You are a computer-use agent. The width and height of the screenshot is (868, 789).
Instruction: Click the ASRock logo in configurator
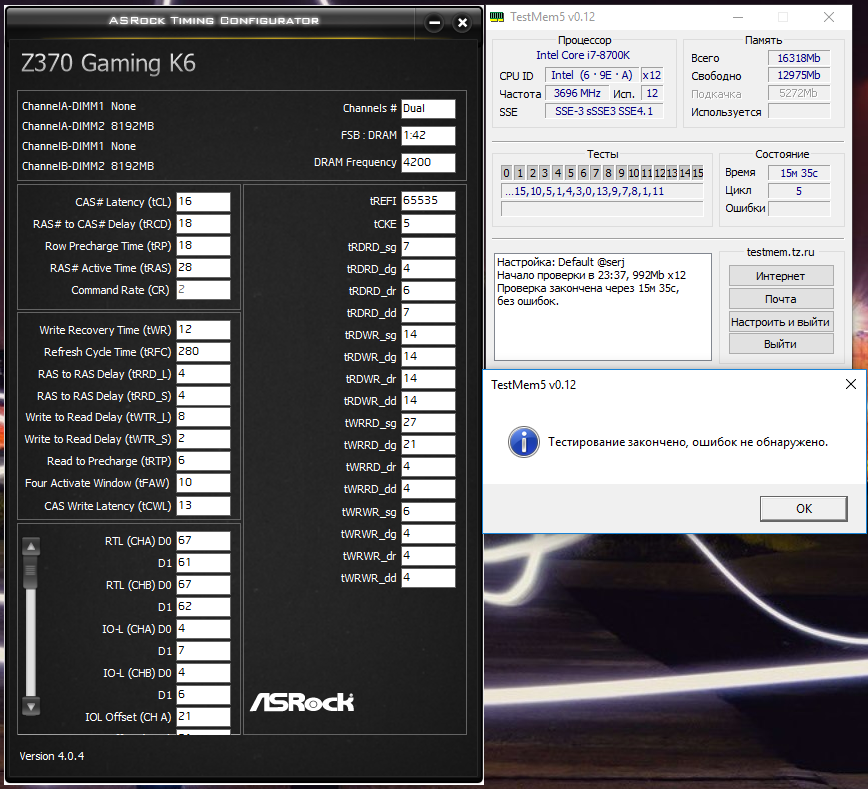(302, 702)
